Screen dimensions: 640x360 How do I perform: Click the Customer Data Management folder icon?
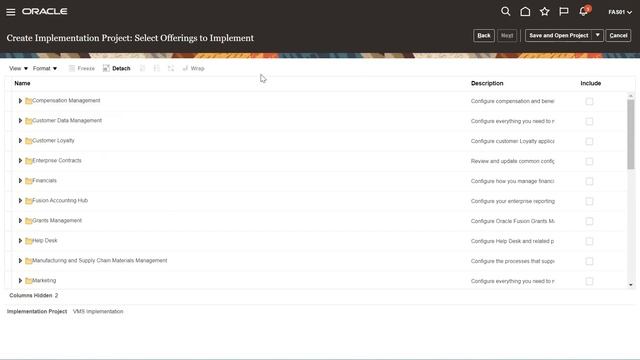coord(28,121)
